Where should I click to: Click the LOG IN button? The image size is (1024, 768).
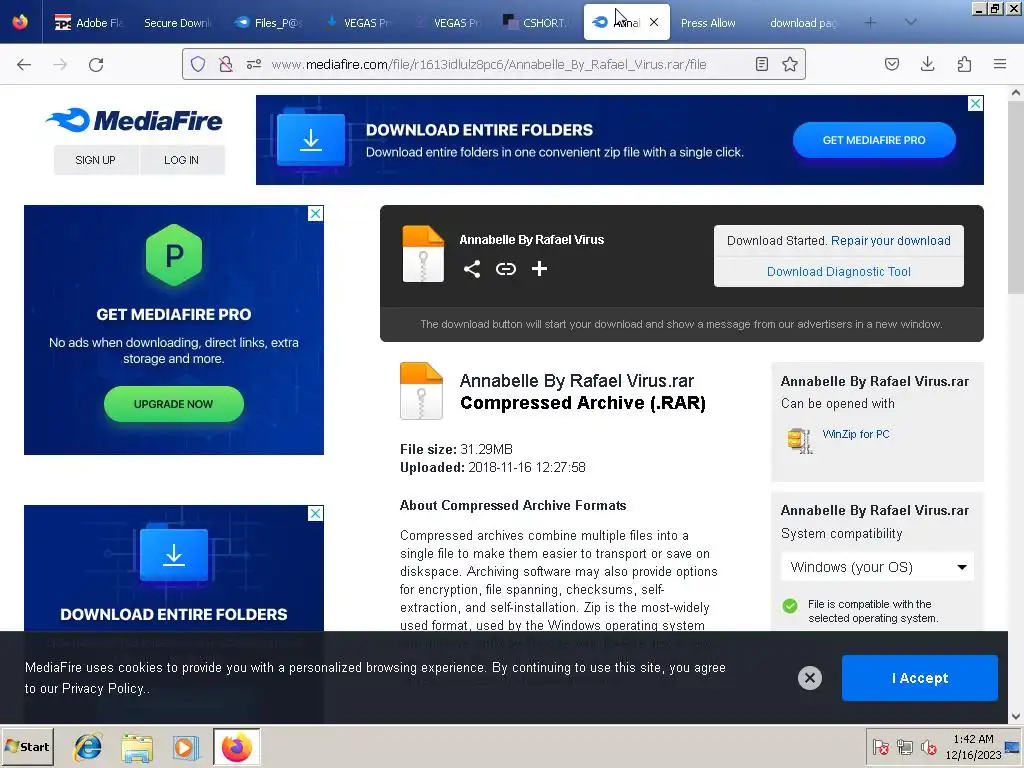[182, 160]
